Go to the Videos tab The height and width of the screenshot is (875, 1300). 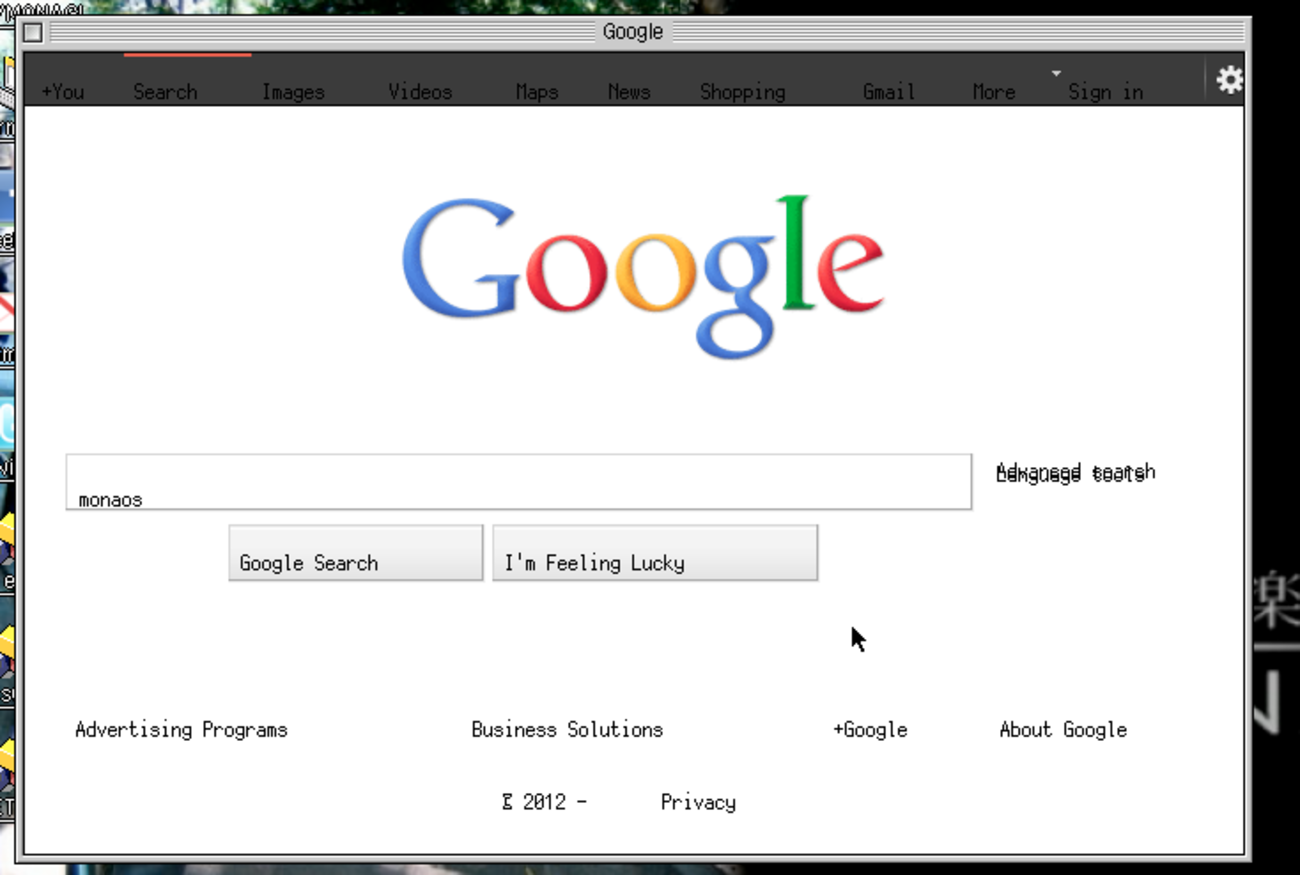(x=420, y=92)
